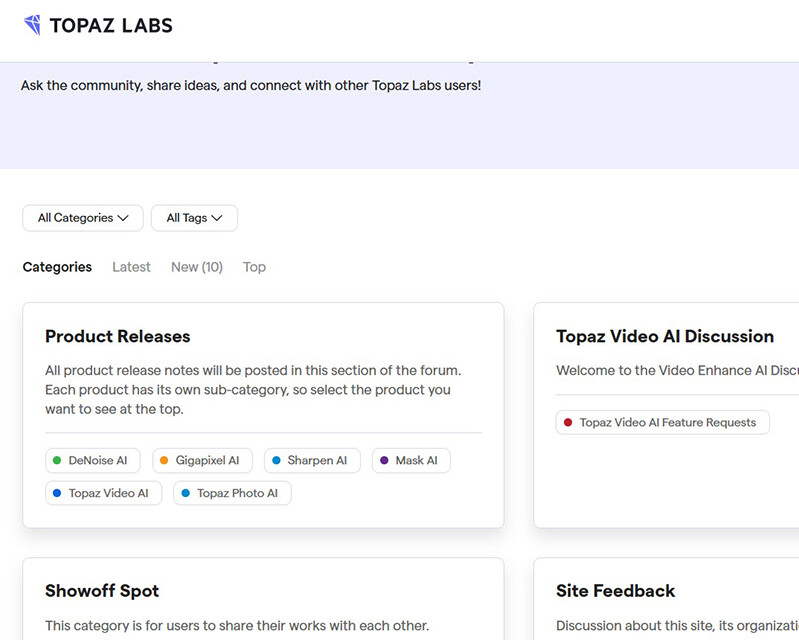The height and width of the screenshot is (640, 799).
Task: Open the All Categories dropdown
Action: point(83,218)
